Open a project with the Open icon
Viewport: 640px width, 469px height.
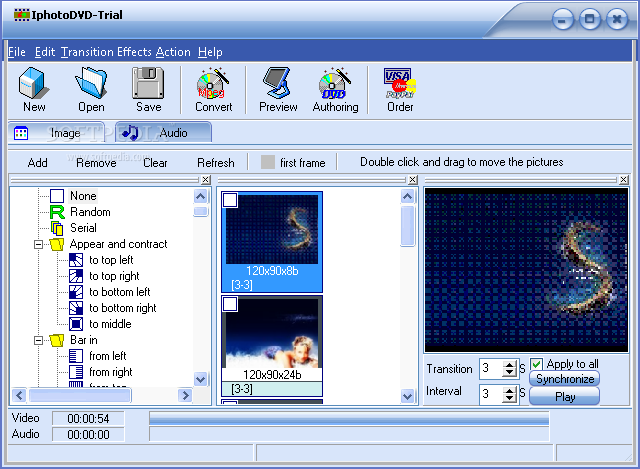click(x=91, y=84)
